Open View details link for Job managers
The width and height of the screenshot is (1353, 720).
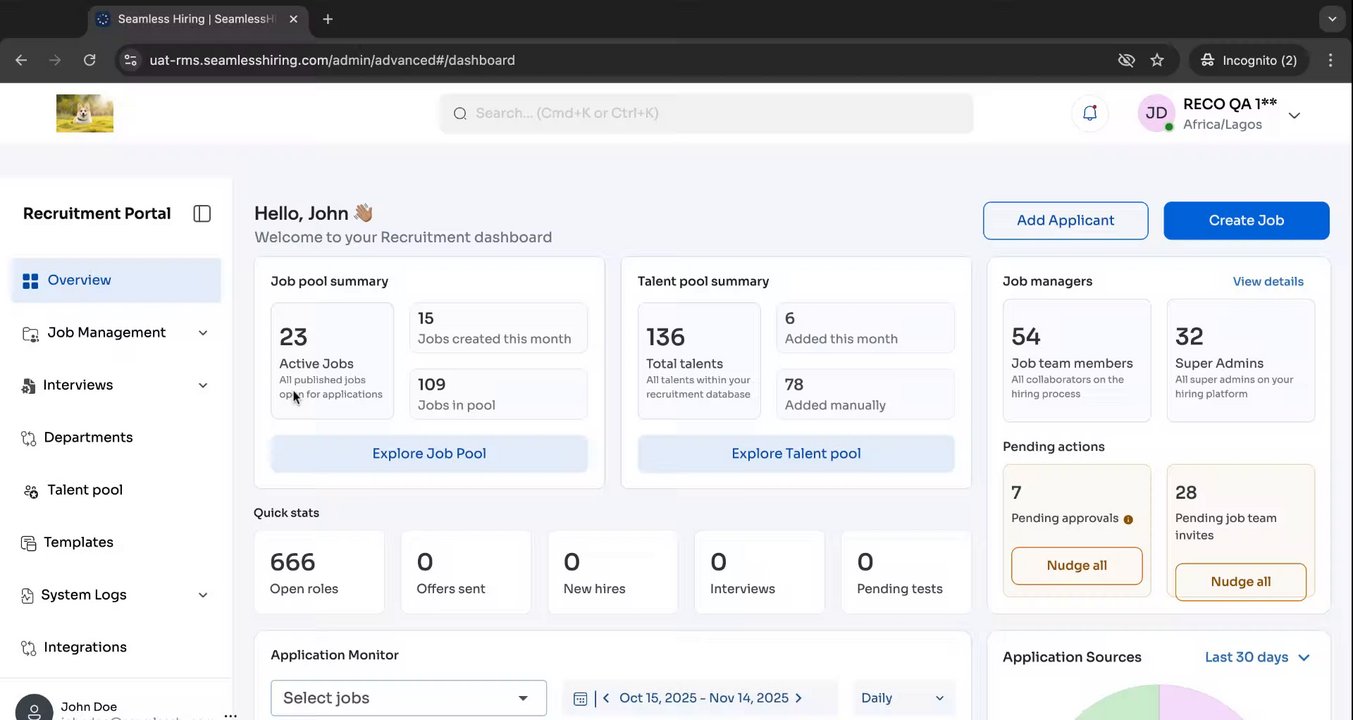click(x=1267, y=282)
